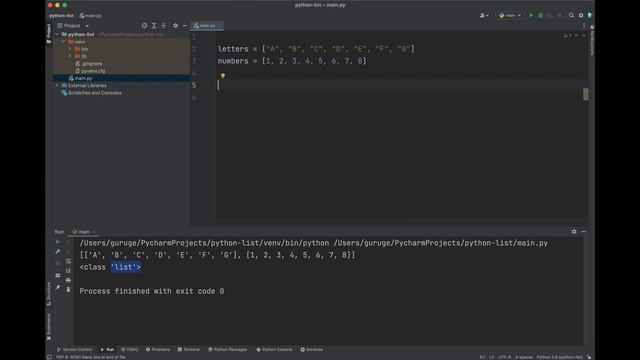The height and width of the screenshot is (360, 640).
Task: Open Python Console tool window
Action: 274,350
